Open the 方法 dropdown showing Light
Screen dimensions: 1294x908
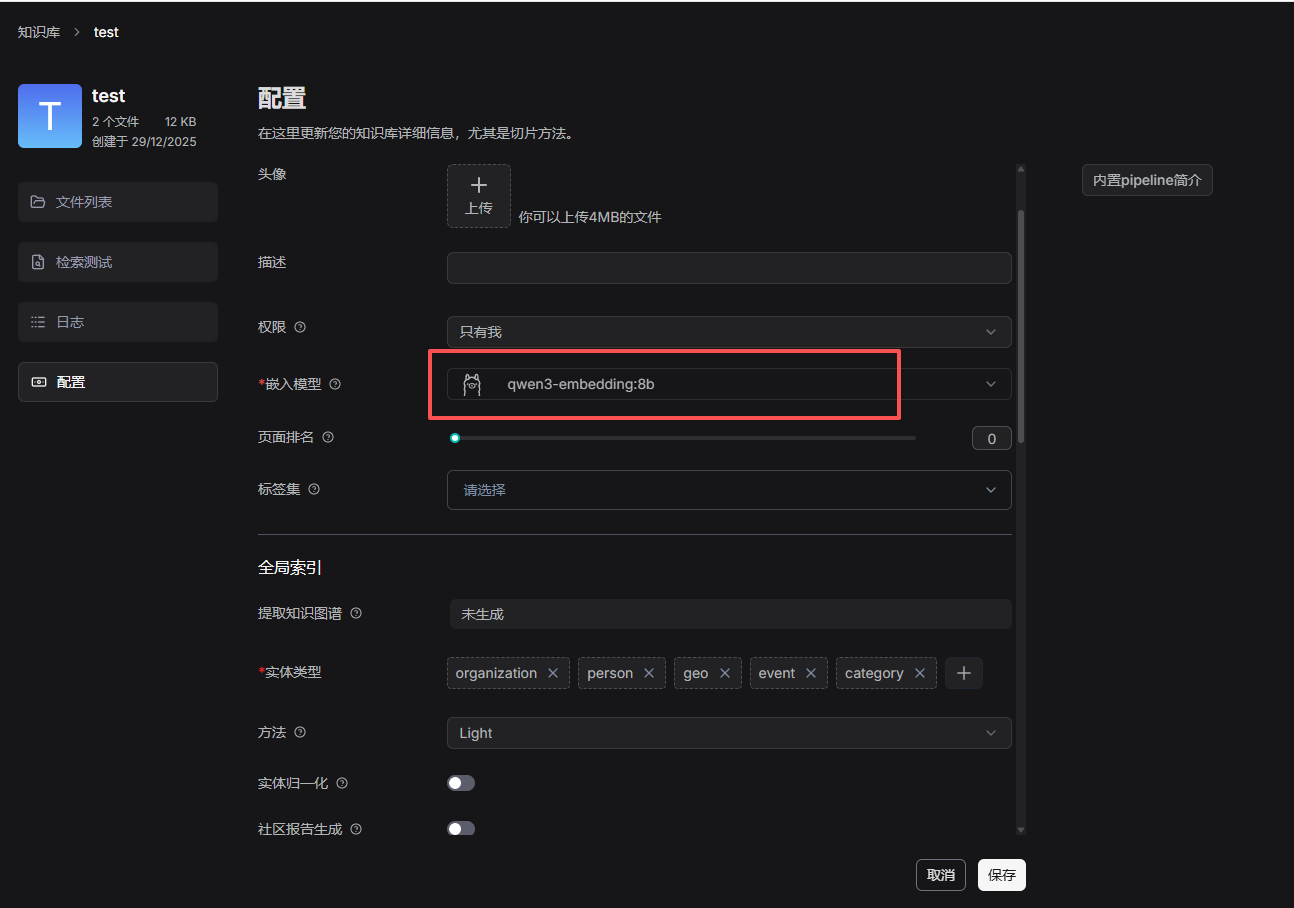pos(728,733)
